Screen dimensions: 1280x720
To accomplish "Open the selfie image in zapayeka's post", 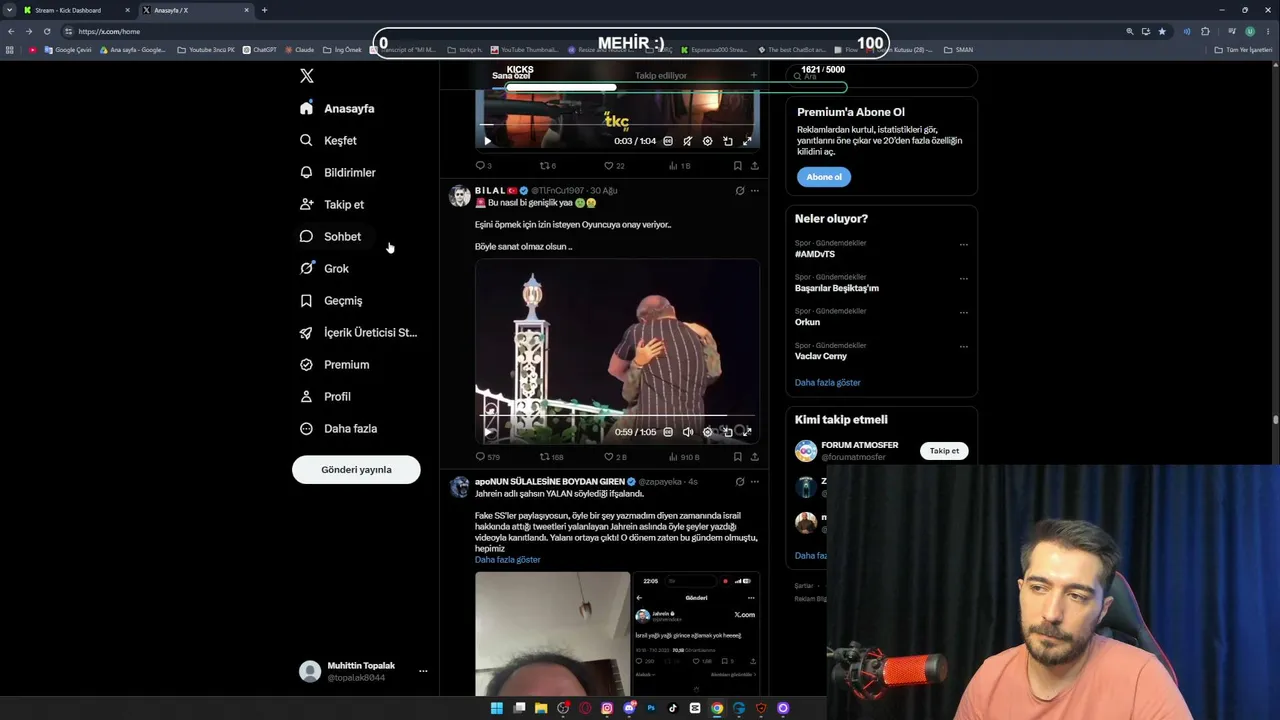I will pos(553,633).
